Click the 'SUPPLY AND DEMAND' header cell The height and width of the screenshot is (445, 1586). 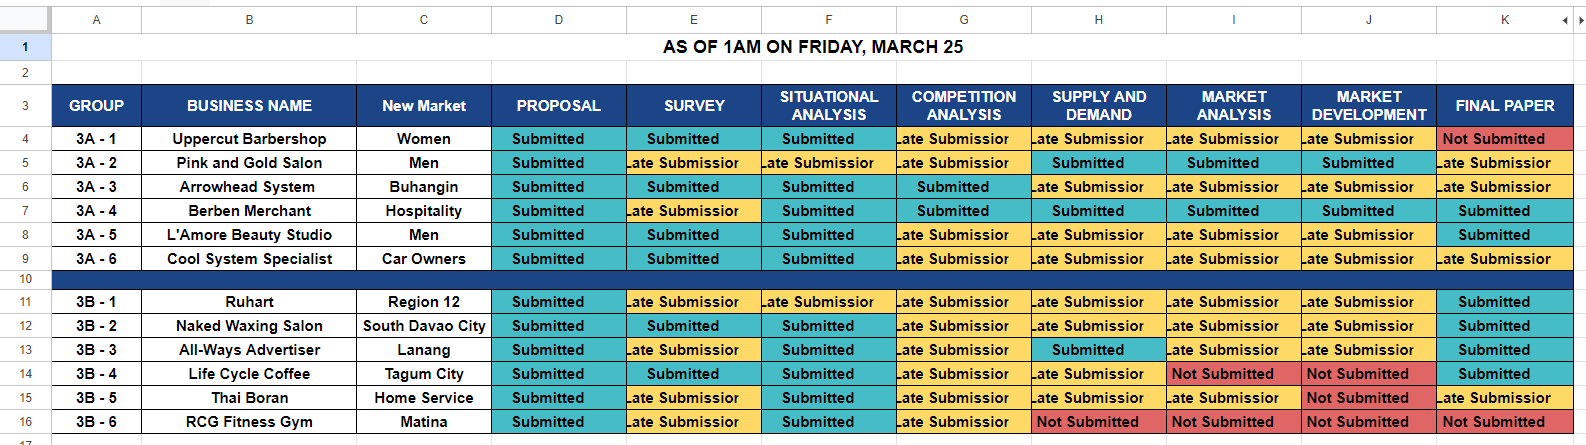[x=1098, y=105]
